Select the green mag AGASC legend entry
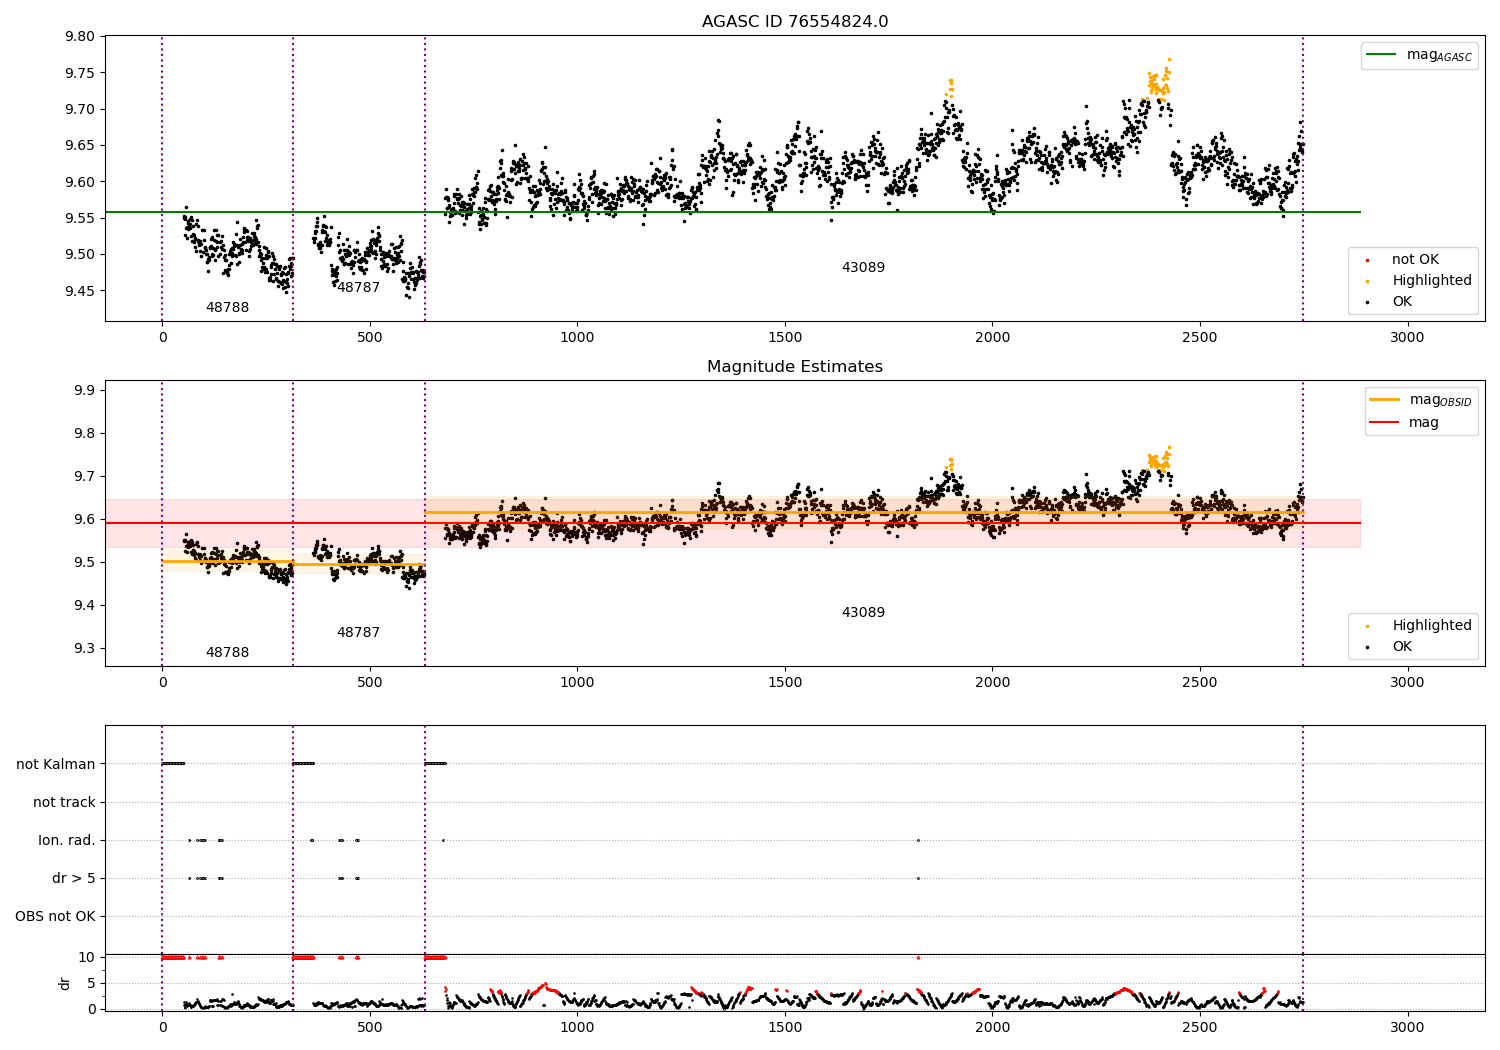The width and height of the screenshot is (1500, 1050). pyautogui.click(x=1419, y=55)
